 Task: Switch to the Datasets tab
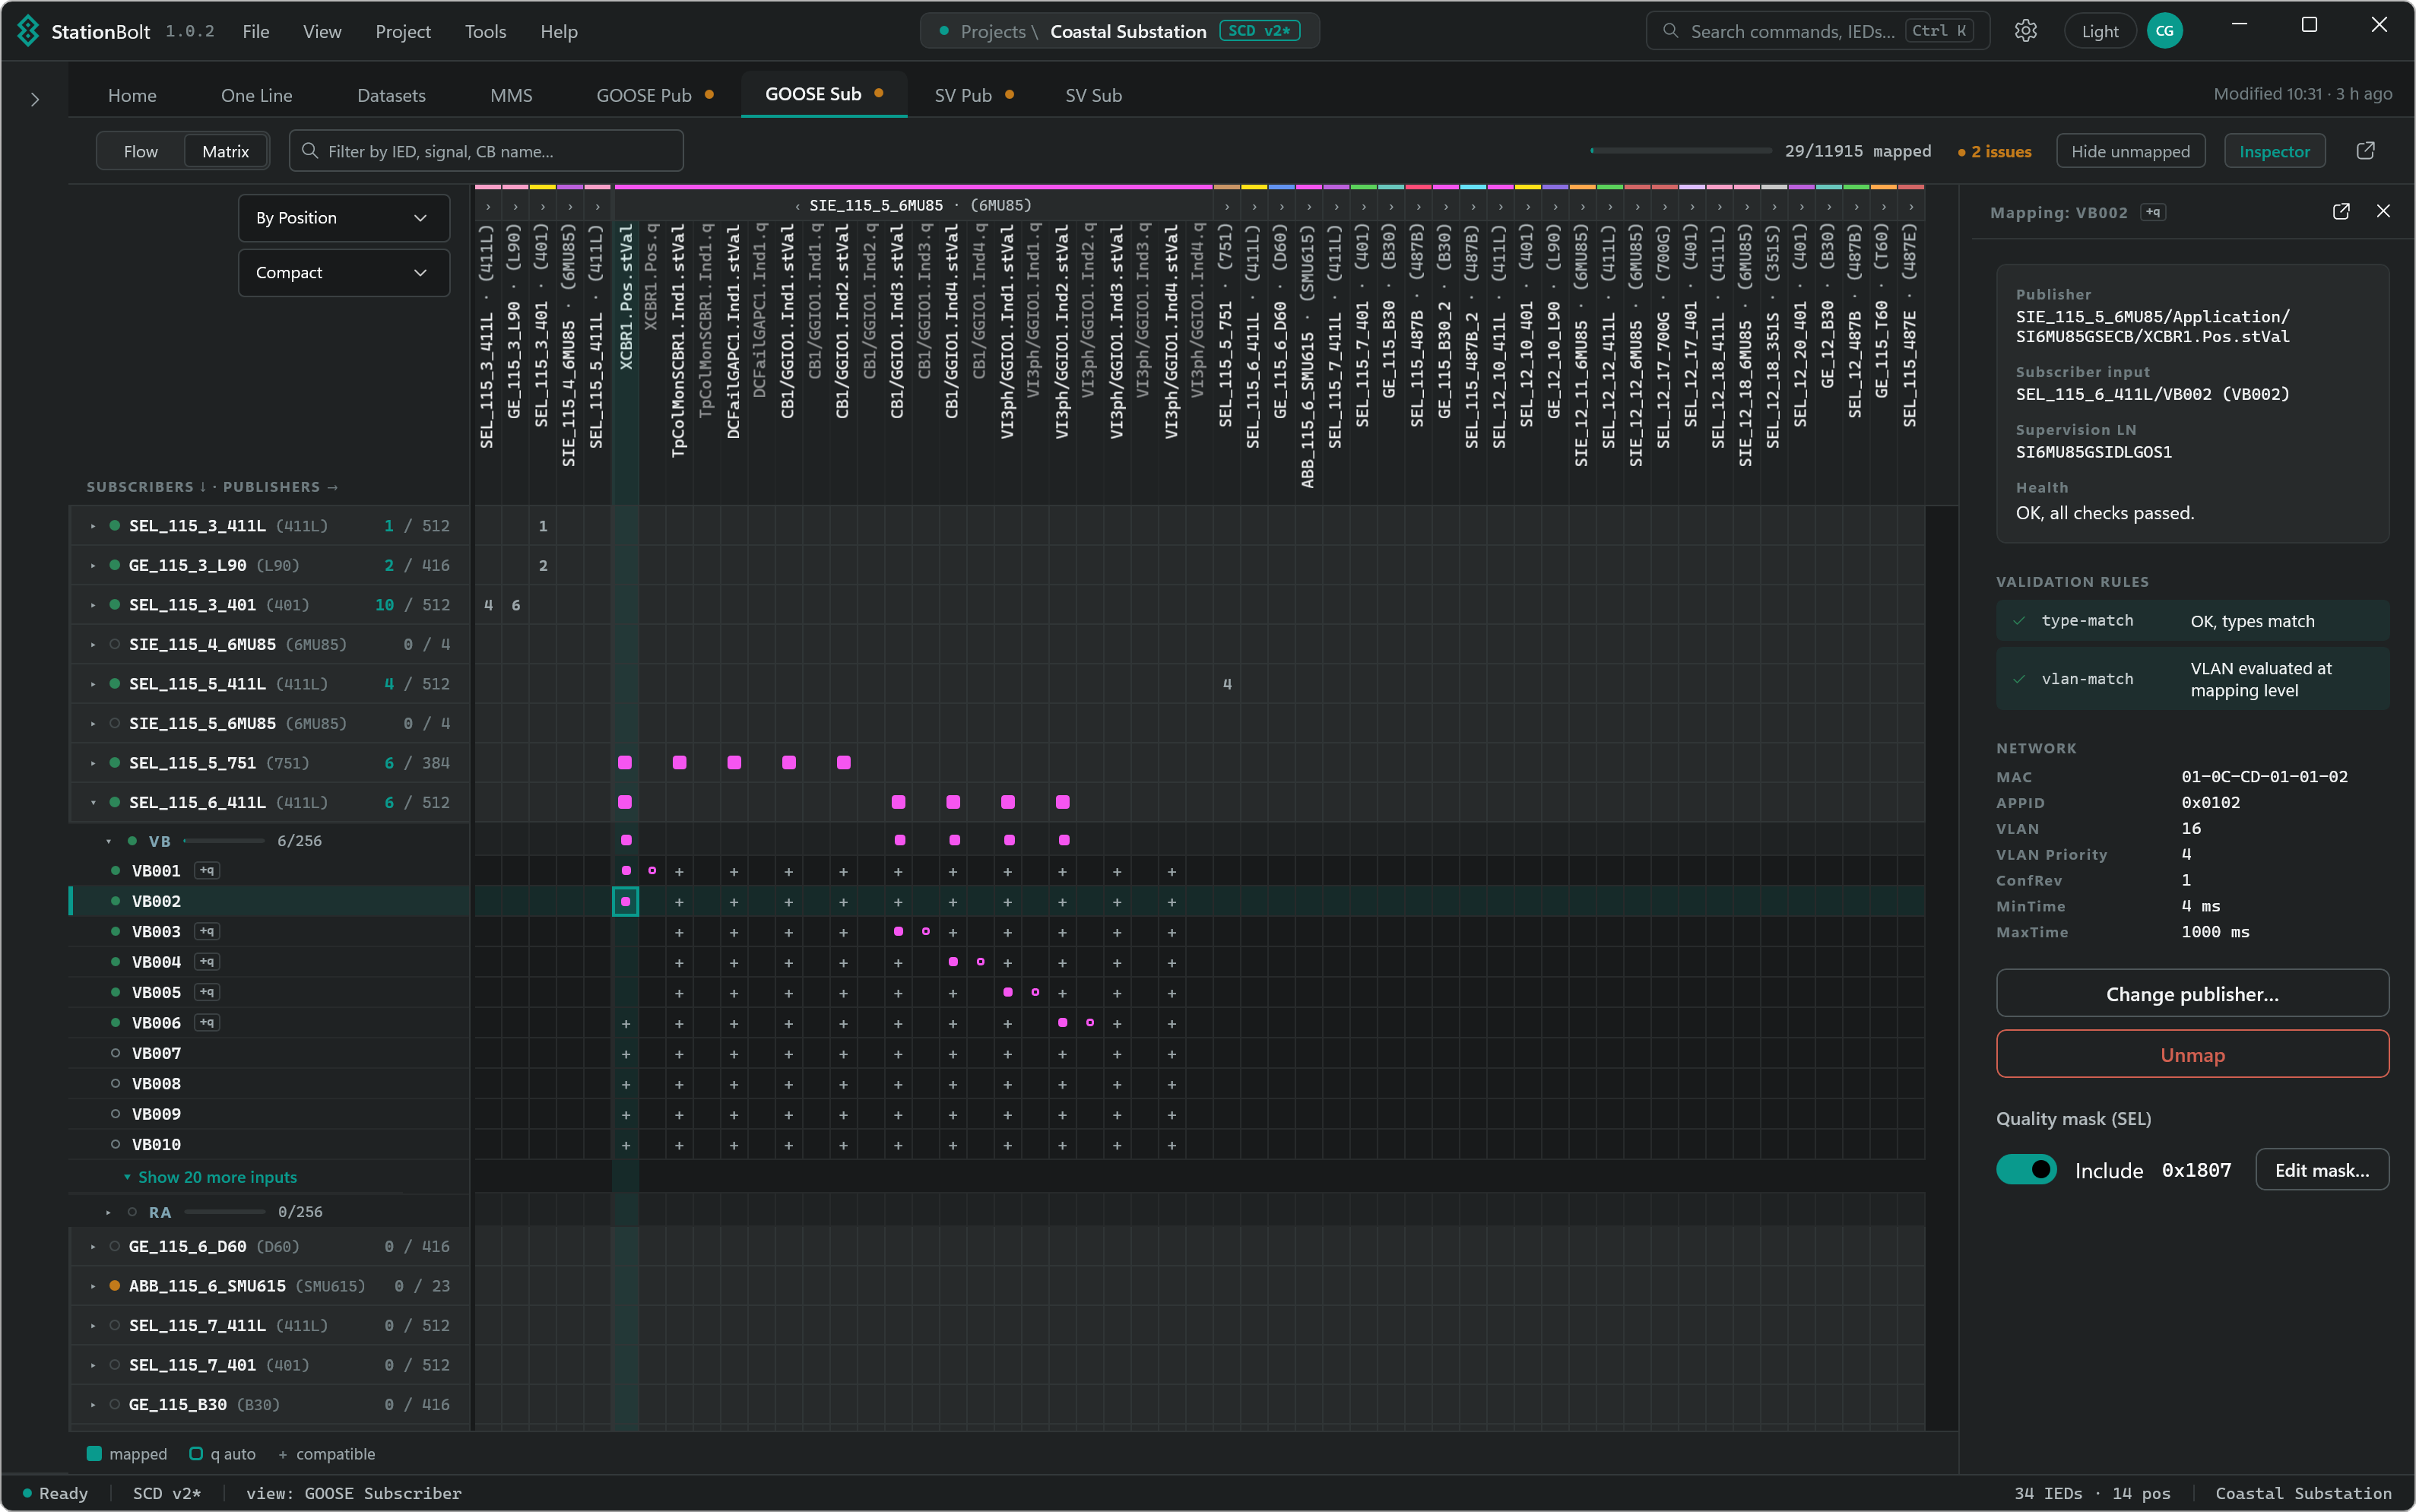click(391, 95)
